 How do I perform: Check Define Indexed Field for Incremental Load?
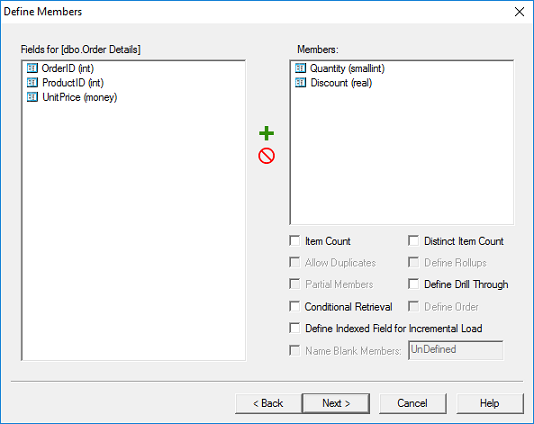[x=295, y=328]
